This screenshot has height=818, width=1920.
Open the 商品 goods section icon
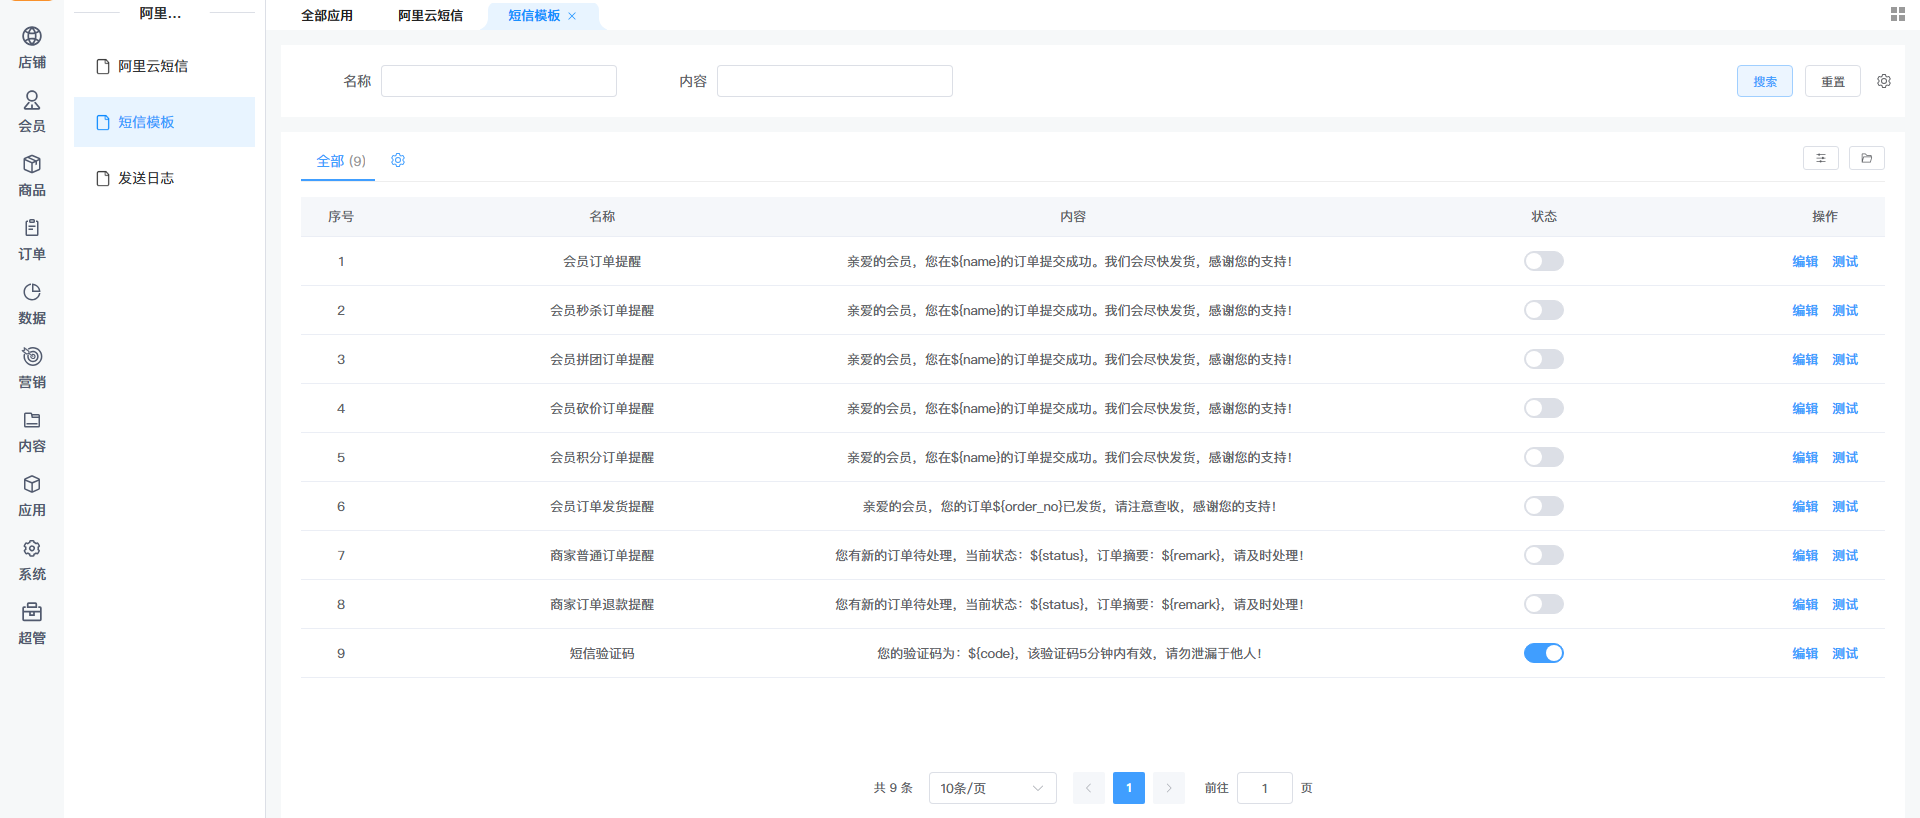32,165
